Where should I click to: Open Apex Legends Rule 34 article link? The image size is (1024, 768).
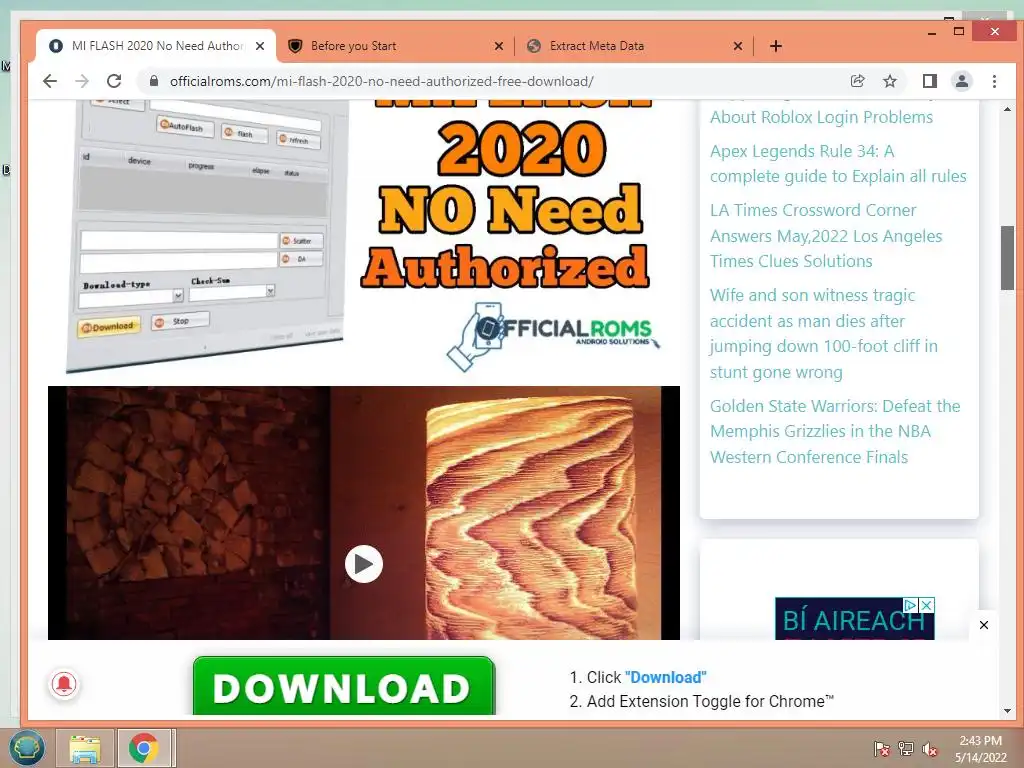pos(838,163)
